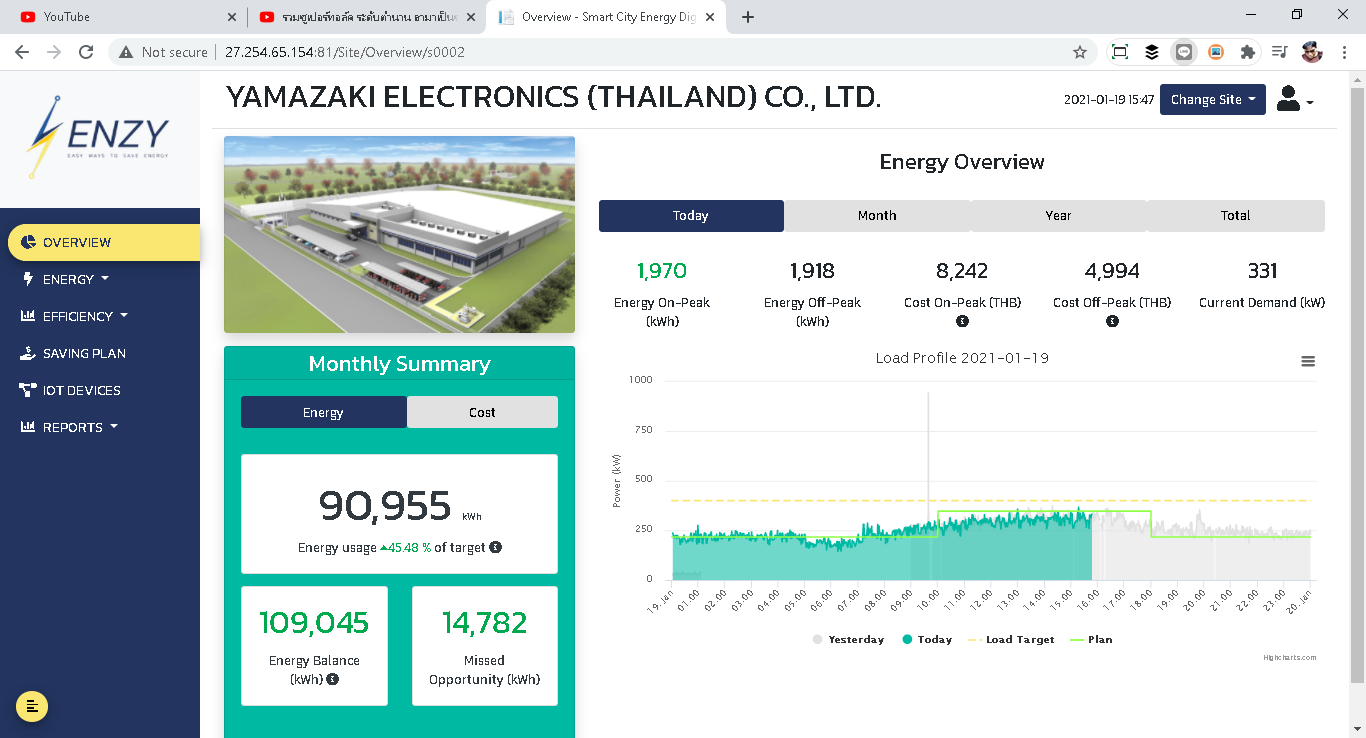Expand the ENERGY sidebar menu
Image resolution: width=1366 pixels, height=738 pixels.
click(75, 279)
